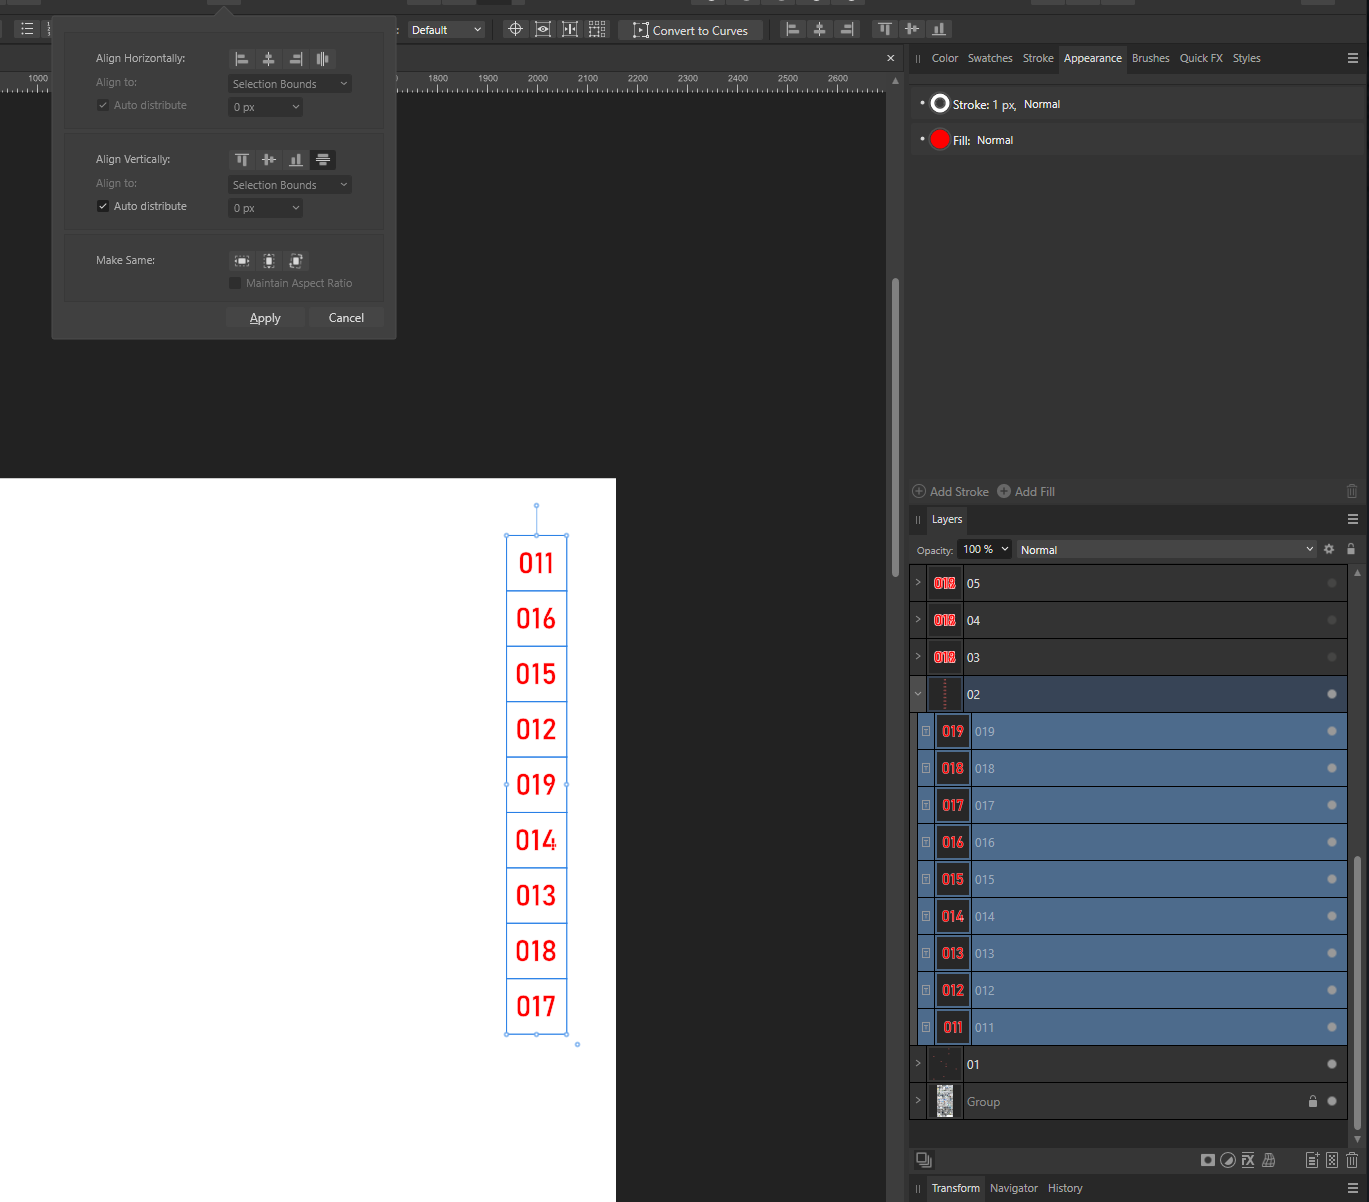Toggle visibility of Group layer
The height and width of the screenshot is (1202, 1369).
1332,1101
